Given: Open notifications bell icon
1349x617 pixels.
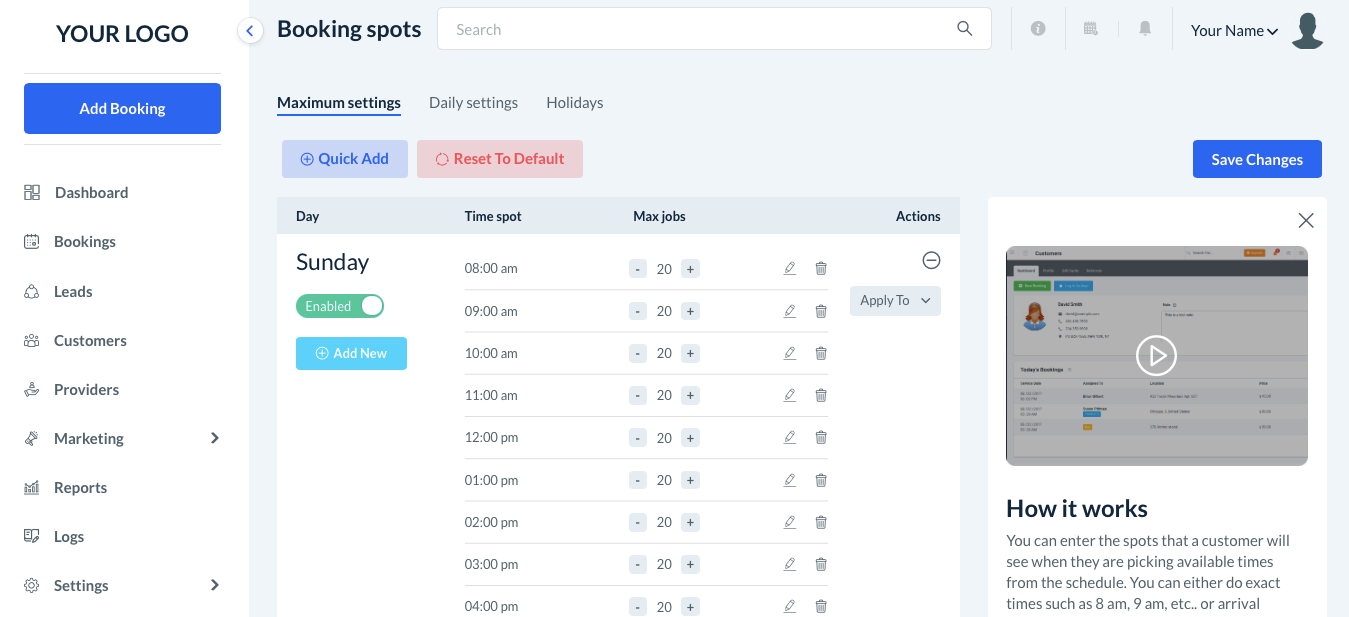Looking at the screenshot, I should (x=1145, y=30).
